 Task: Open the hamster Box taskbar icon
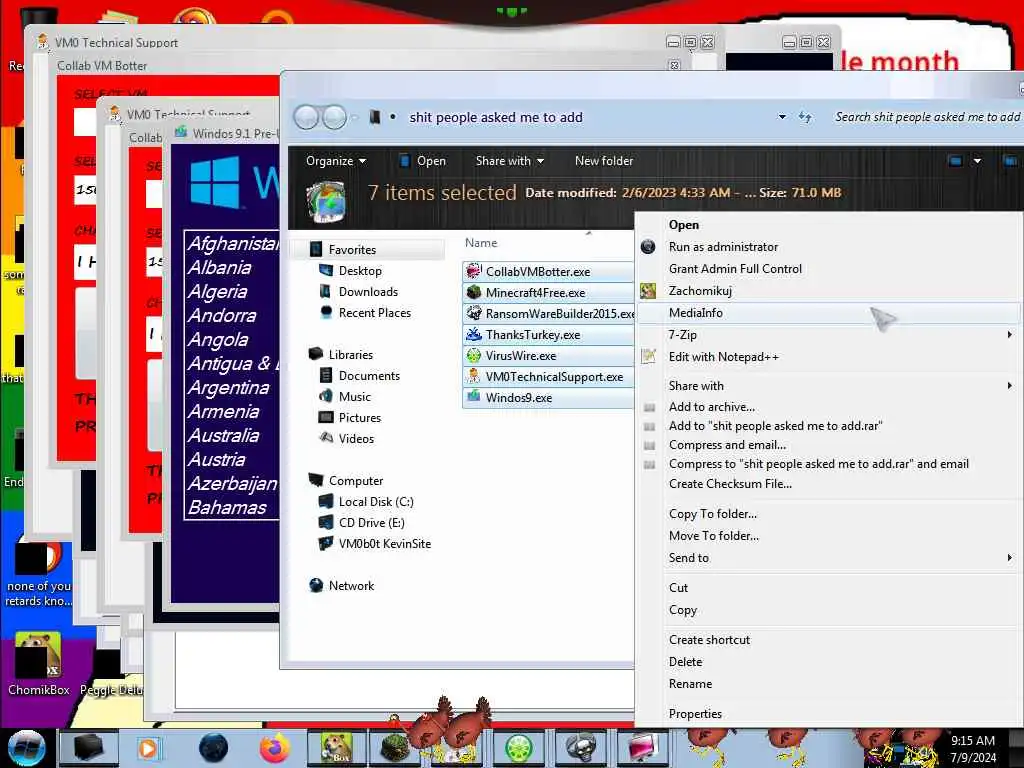click(x=337, y=748)
